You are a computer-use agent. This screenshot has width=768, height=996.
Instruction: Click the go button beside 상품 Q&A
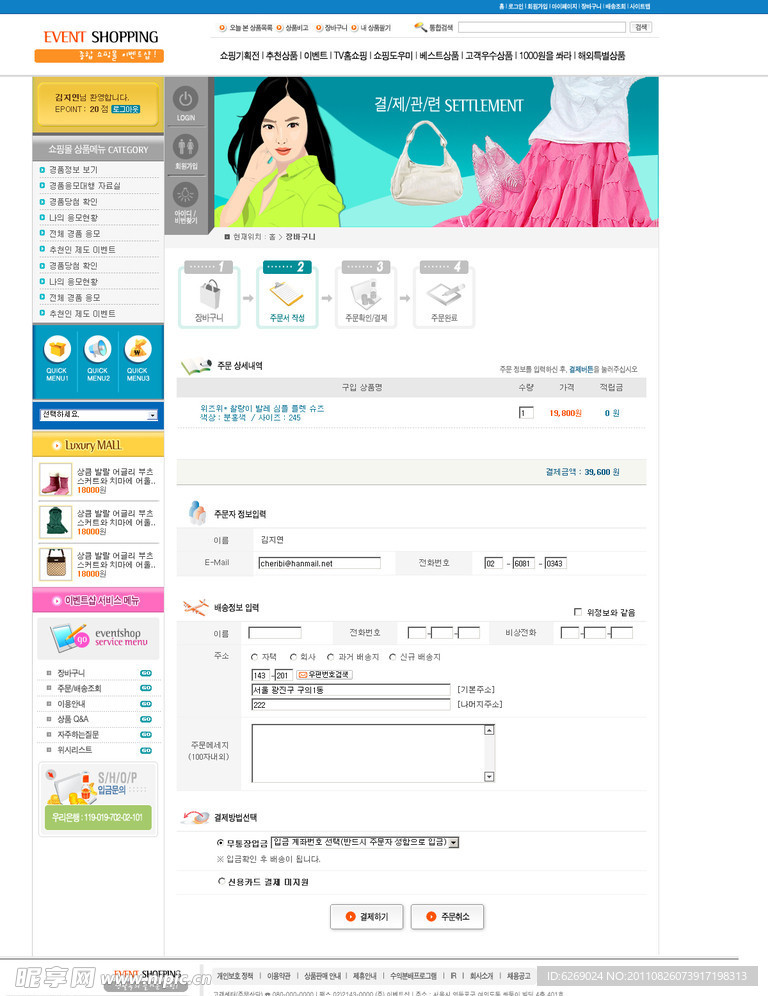click(146, 719)
